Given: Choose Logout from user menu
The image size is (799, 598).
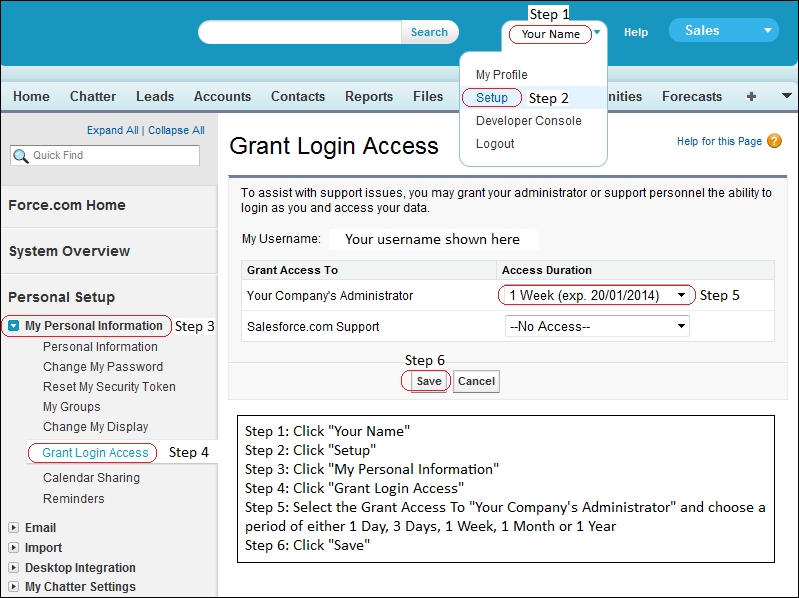Looking at the screenshot, I should click(495, 144).
